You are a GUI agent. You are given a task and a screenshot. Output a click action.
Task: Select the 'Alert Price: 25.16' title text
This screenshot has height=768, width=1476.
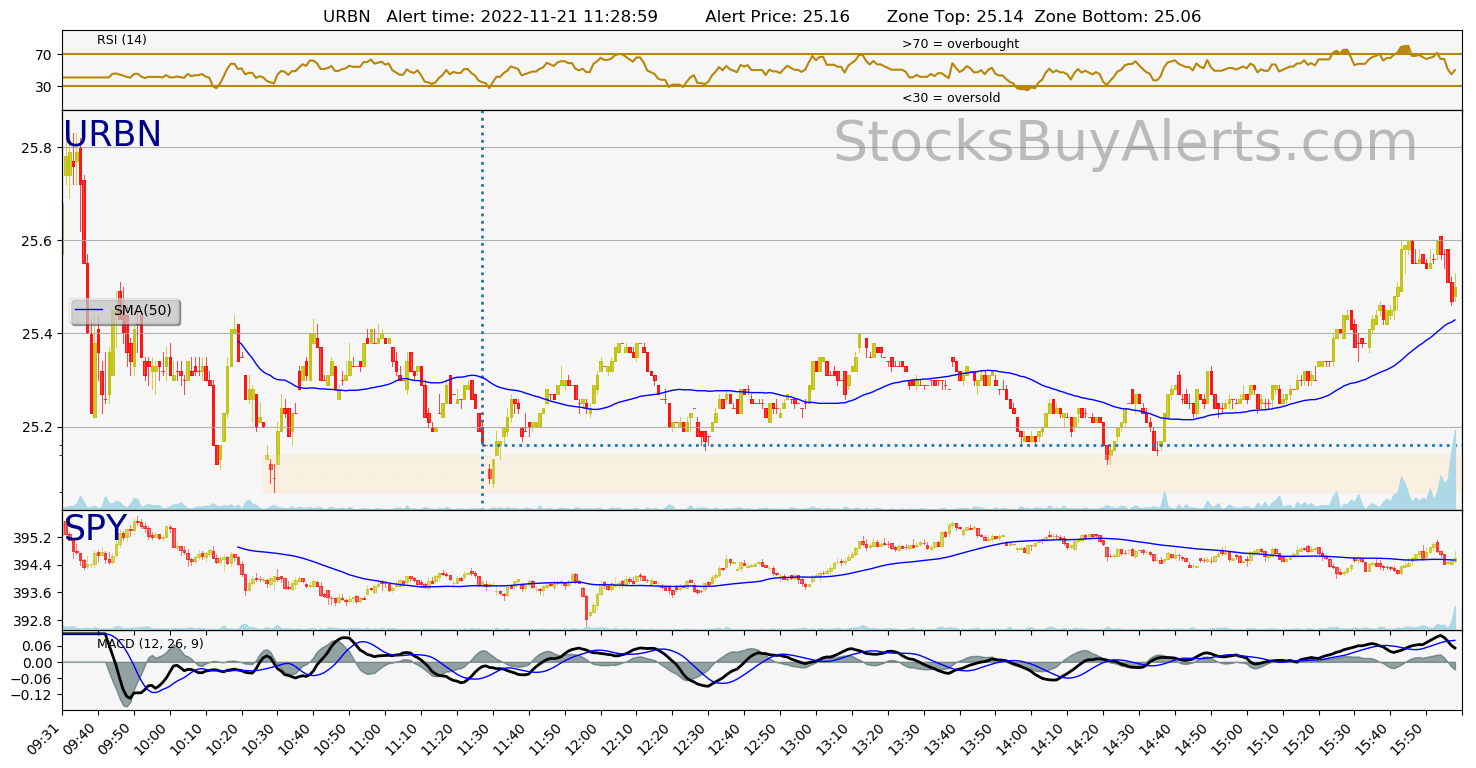(x=777, y=17)
